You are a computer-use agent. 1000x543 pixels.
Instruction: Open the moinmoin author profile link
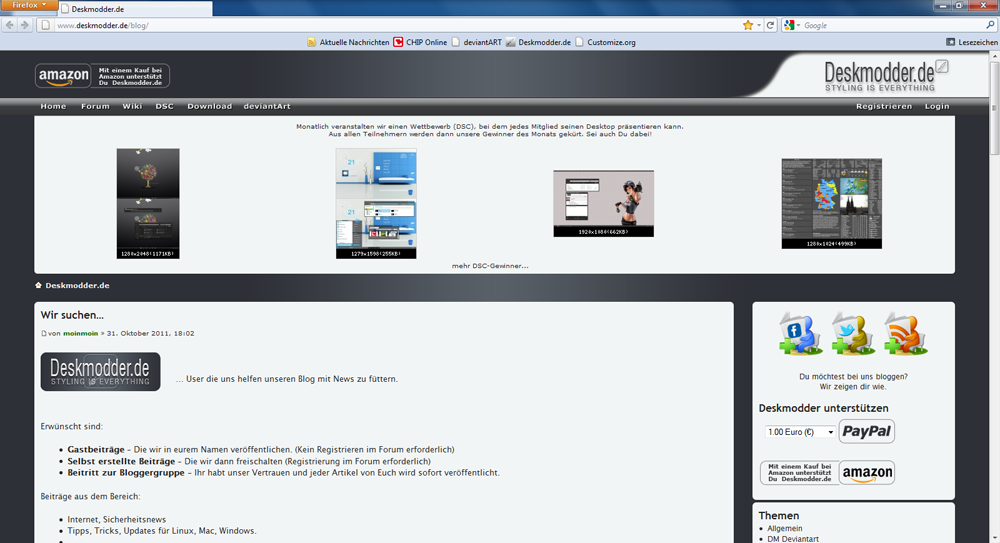(x=80, y=333)
